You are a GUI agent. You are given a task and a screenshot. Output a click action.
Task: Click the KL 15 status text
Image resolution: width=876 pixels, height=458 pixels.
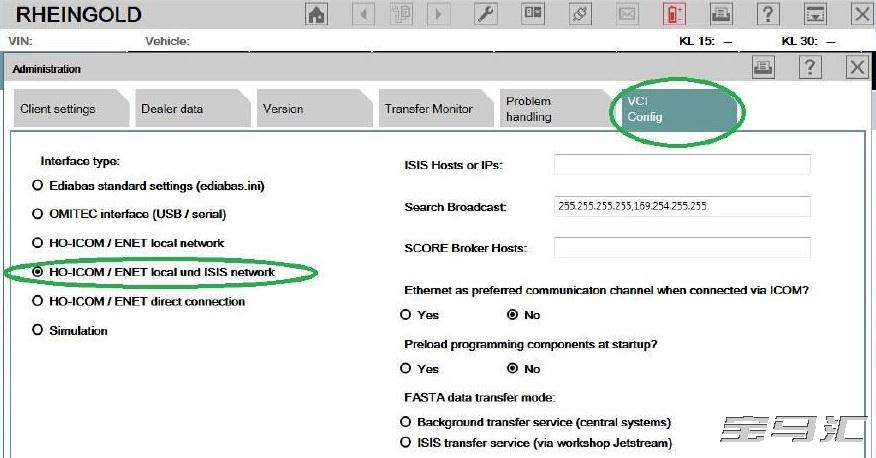point(706,41)
